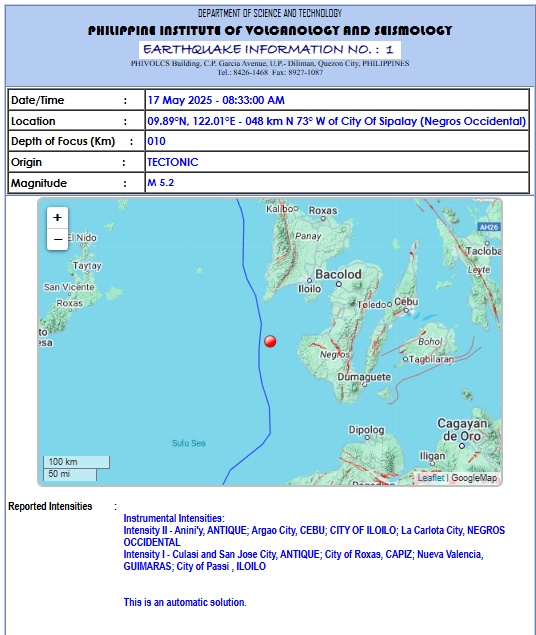
Task: Click the magnitude value M 5.2
Action: click(x=161, y=183)
